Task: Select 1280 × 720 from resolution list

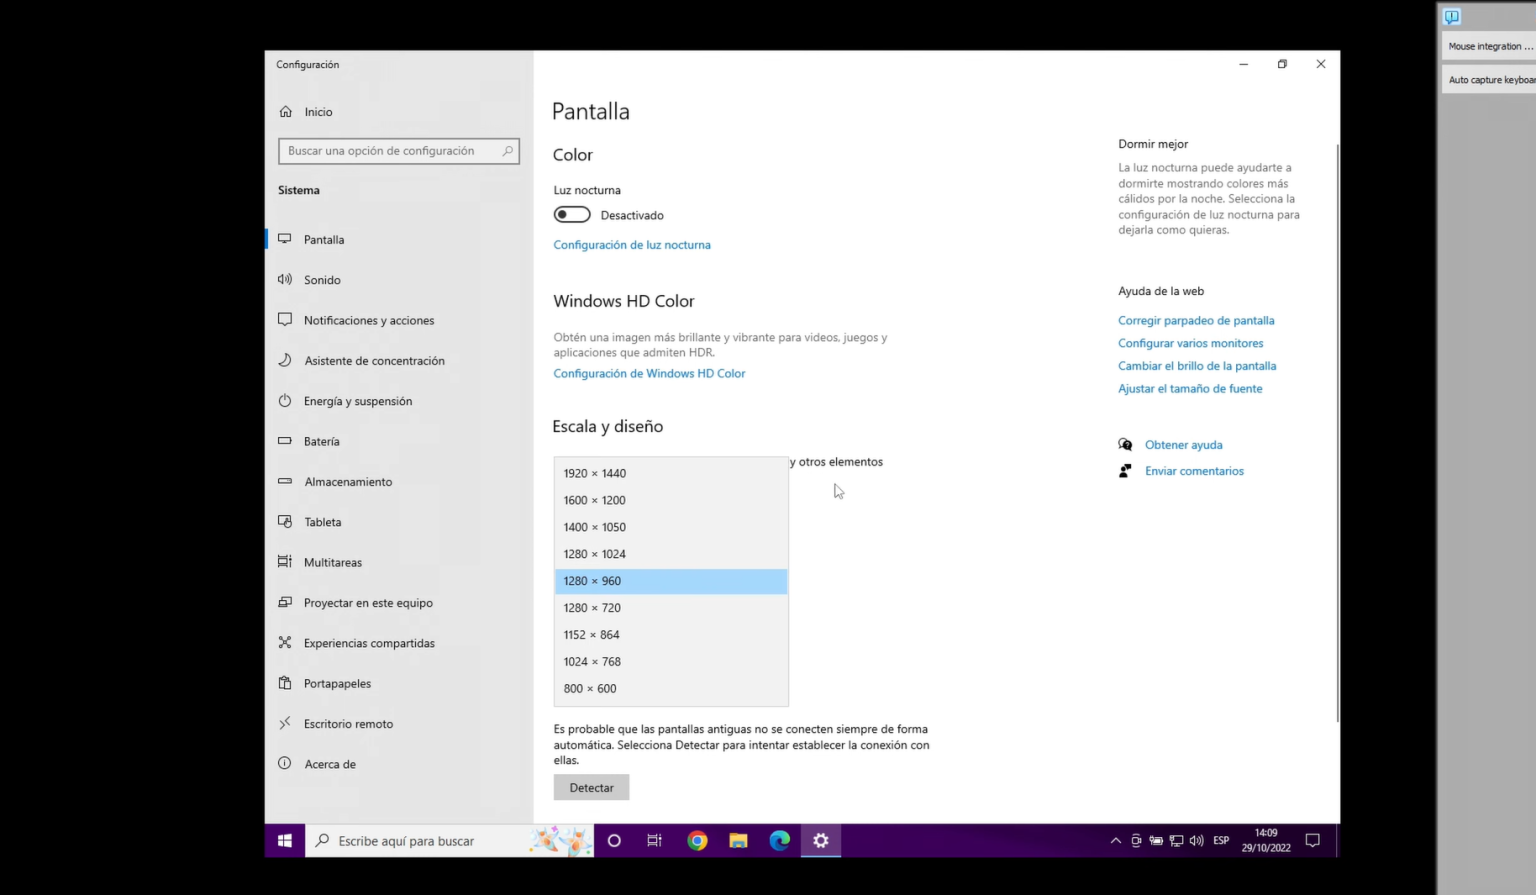Action: coord(592,608)
